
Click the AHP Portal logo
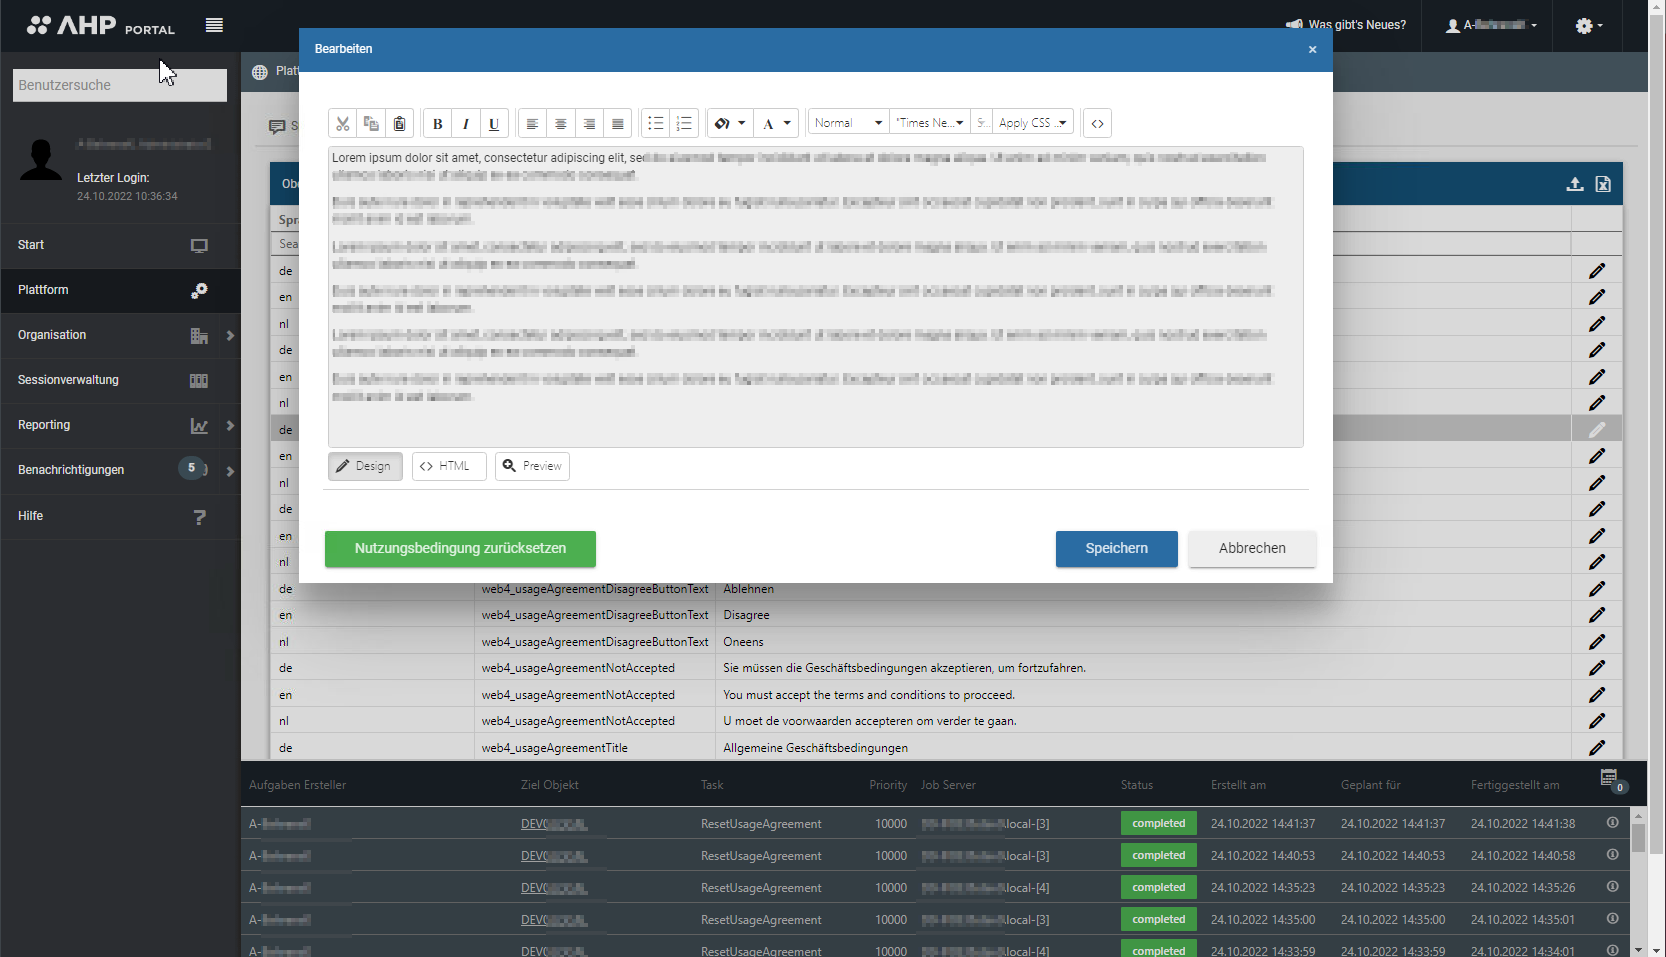pyautogui.click(x=101, y=25)
